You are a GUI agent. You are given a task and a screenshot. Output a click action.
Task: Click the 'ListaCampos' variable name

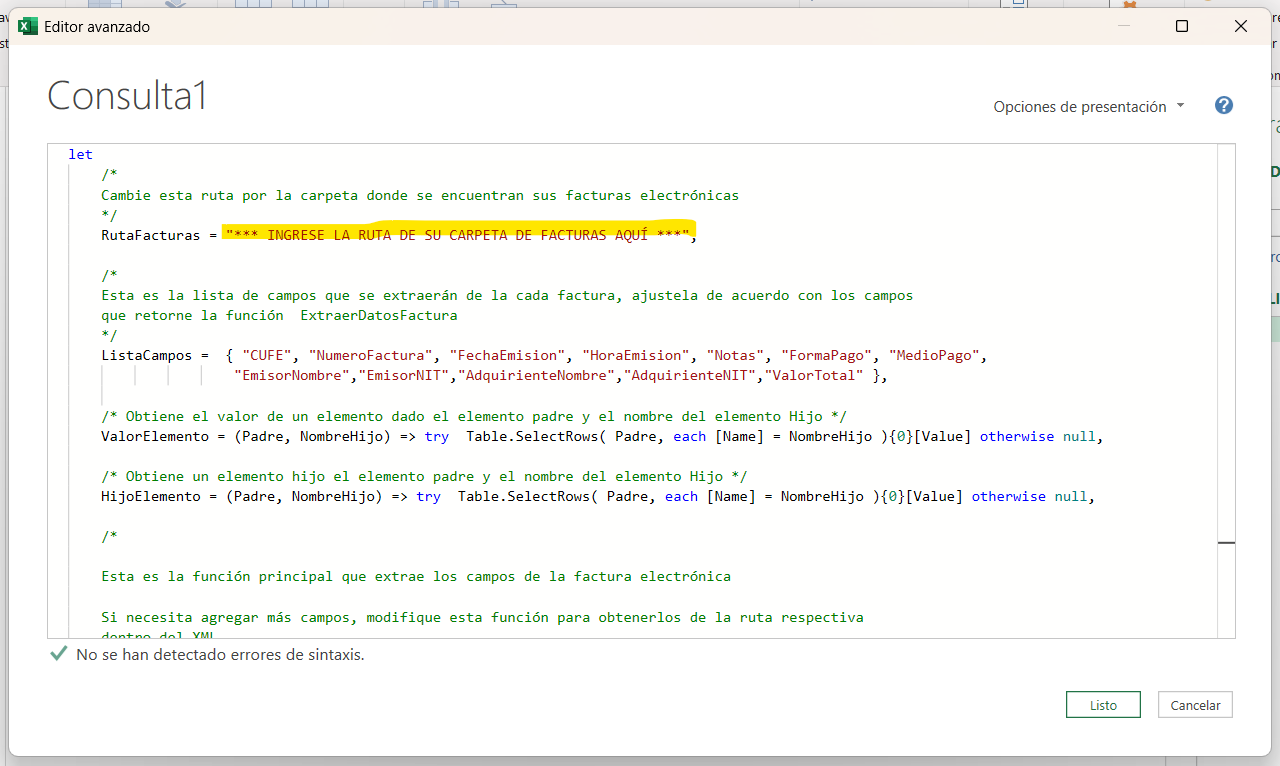(147, 355)
